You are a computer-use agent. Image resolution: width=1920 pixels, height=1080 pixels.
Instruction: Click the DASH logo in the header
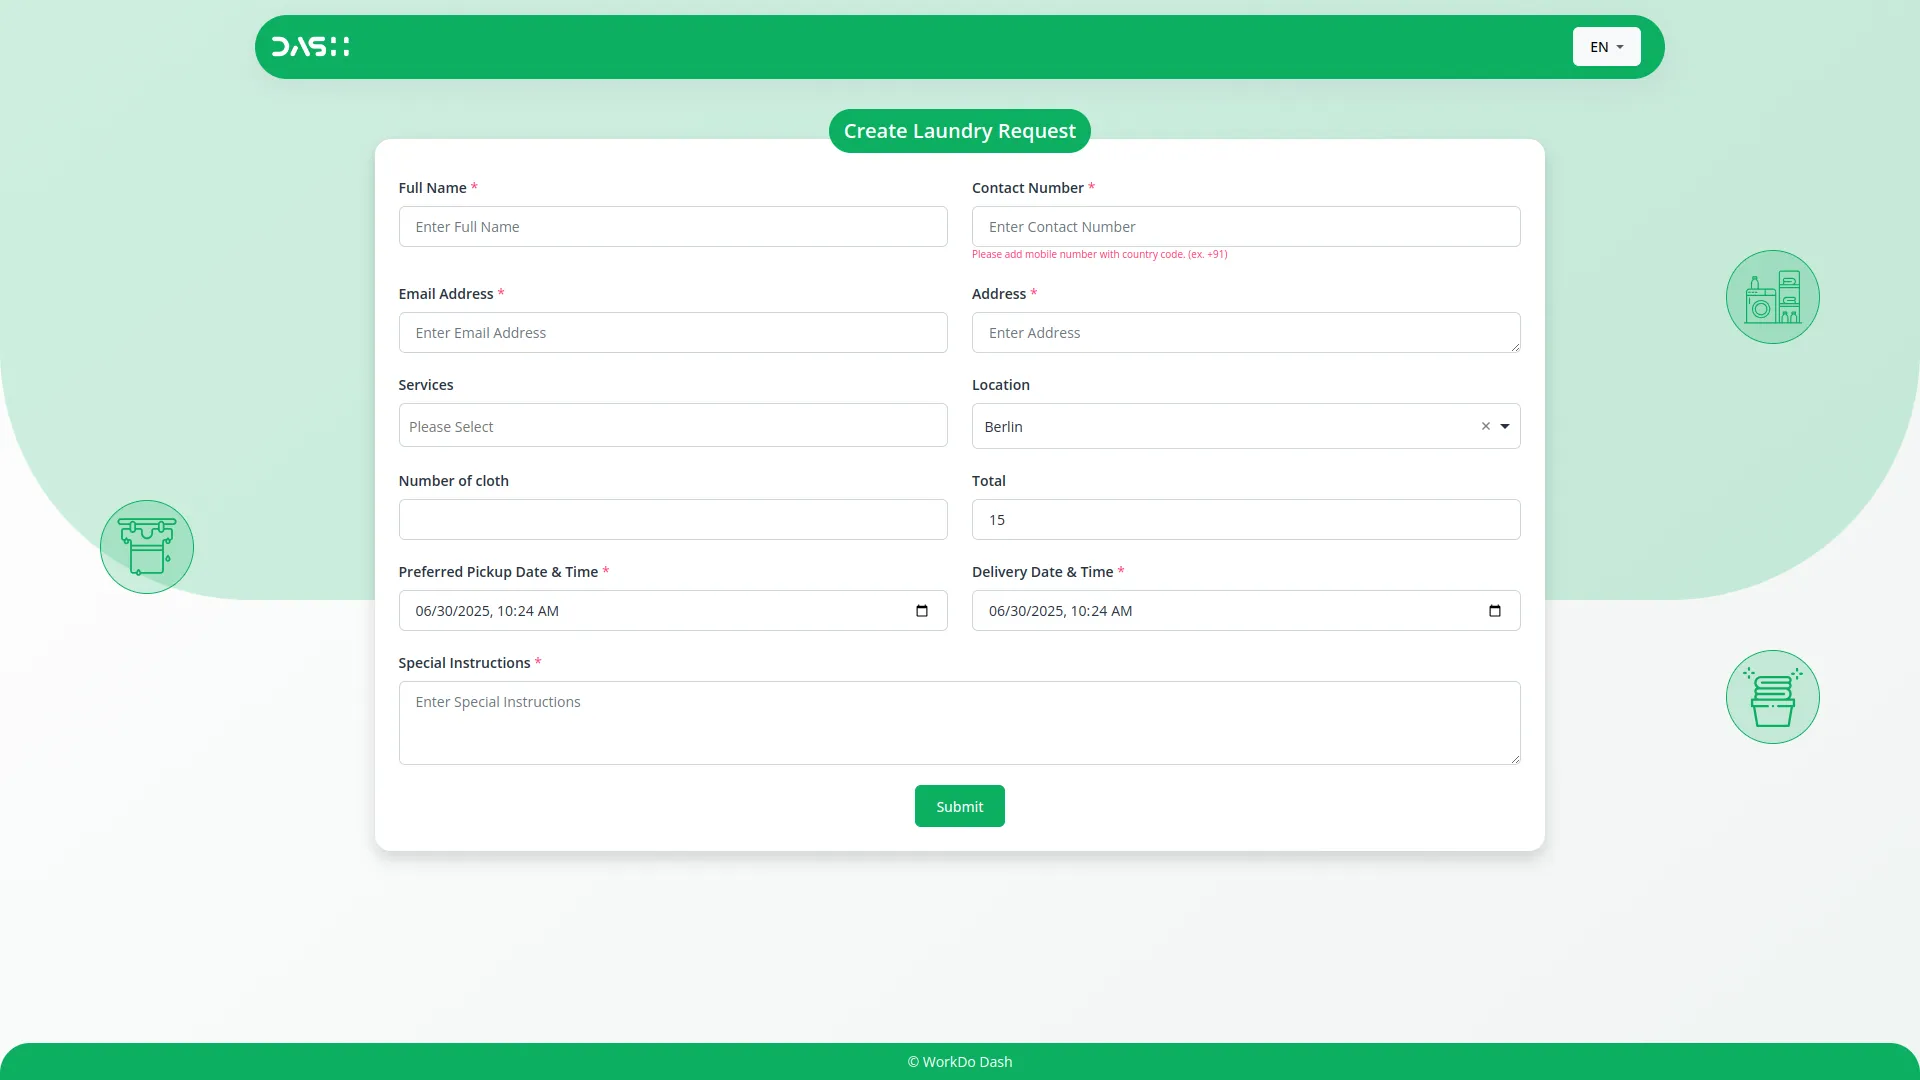point(311,46)
